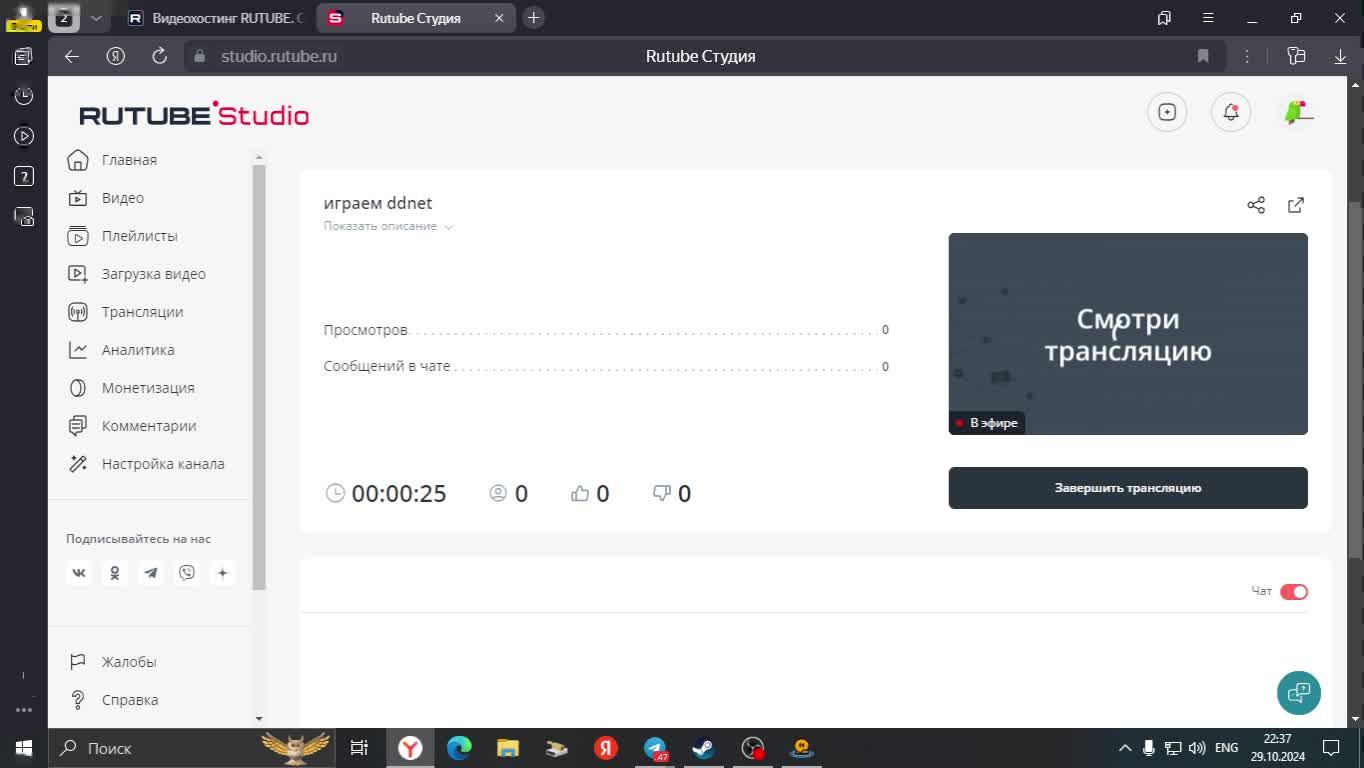Viewport: 1364px width, 768px height.
Task: Show hidden system tray icons chevron
Action: pyautogui.click(x=1125, y=748)
